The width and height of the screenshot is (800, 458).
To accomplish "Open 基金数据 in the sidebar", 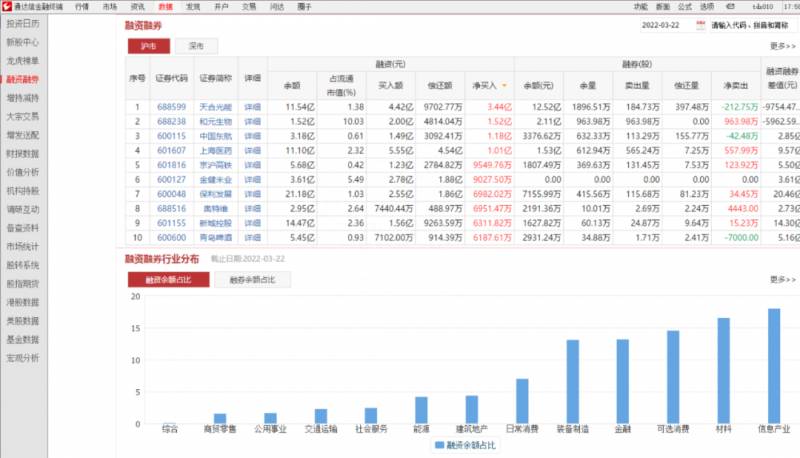I will click(x=23, y=339).
